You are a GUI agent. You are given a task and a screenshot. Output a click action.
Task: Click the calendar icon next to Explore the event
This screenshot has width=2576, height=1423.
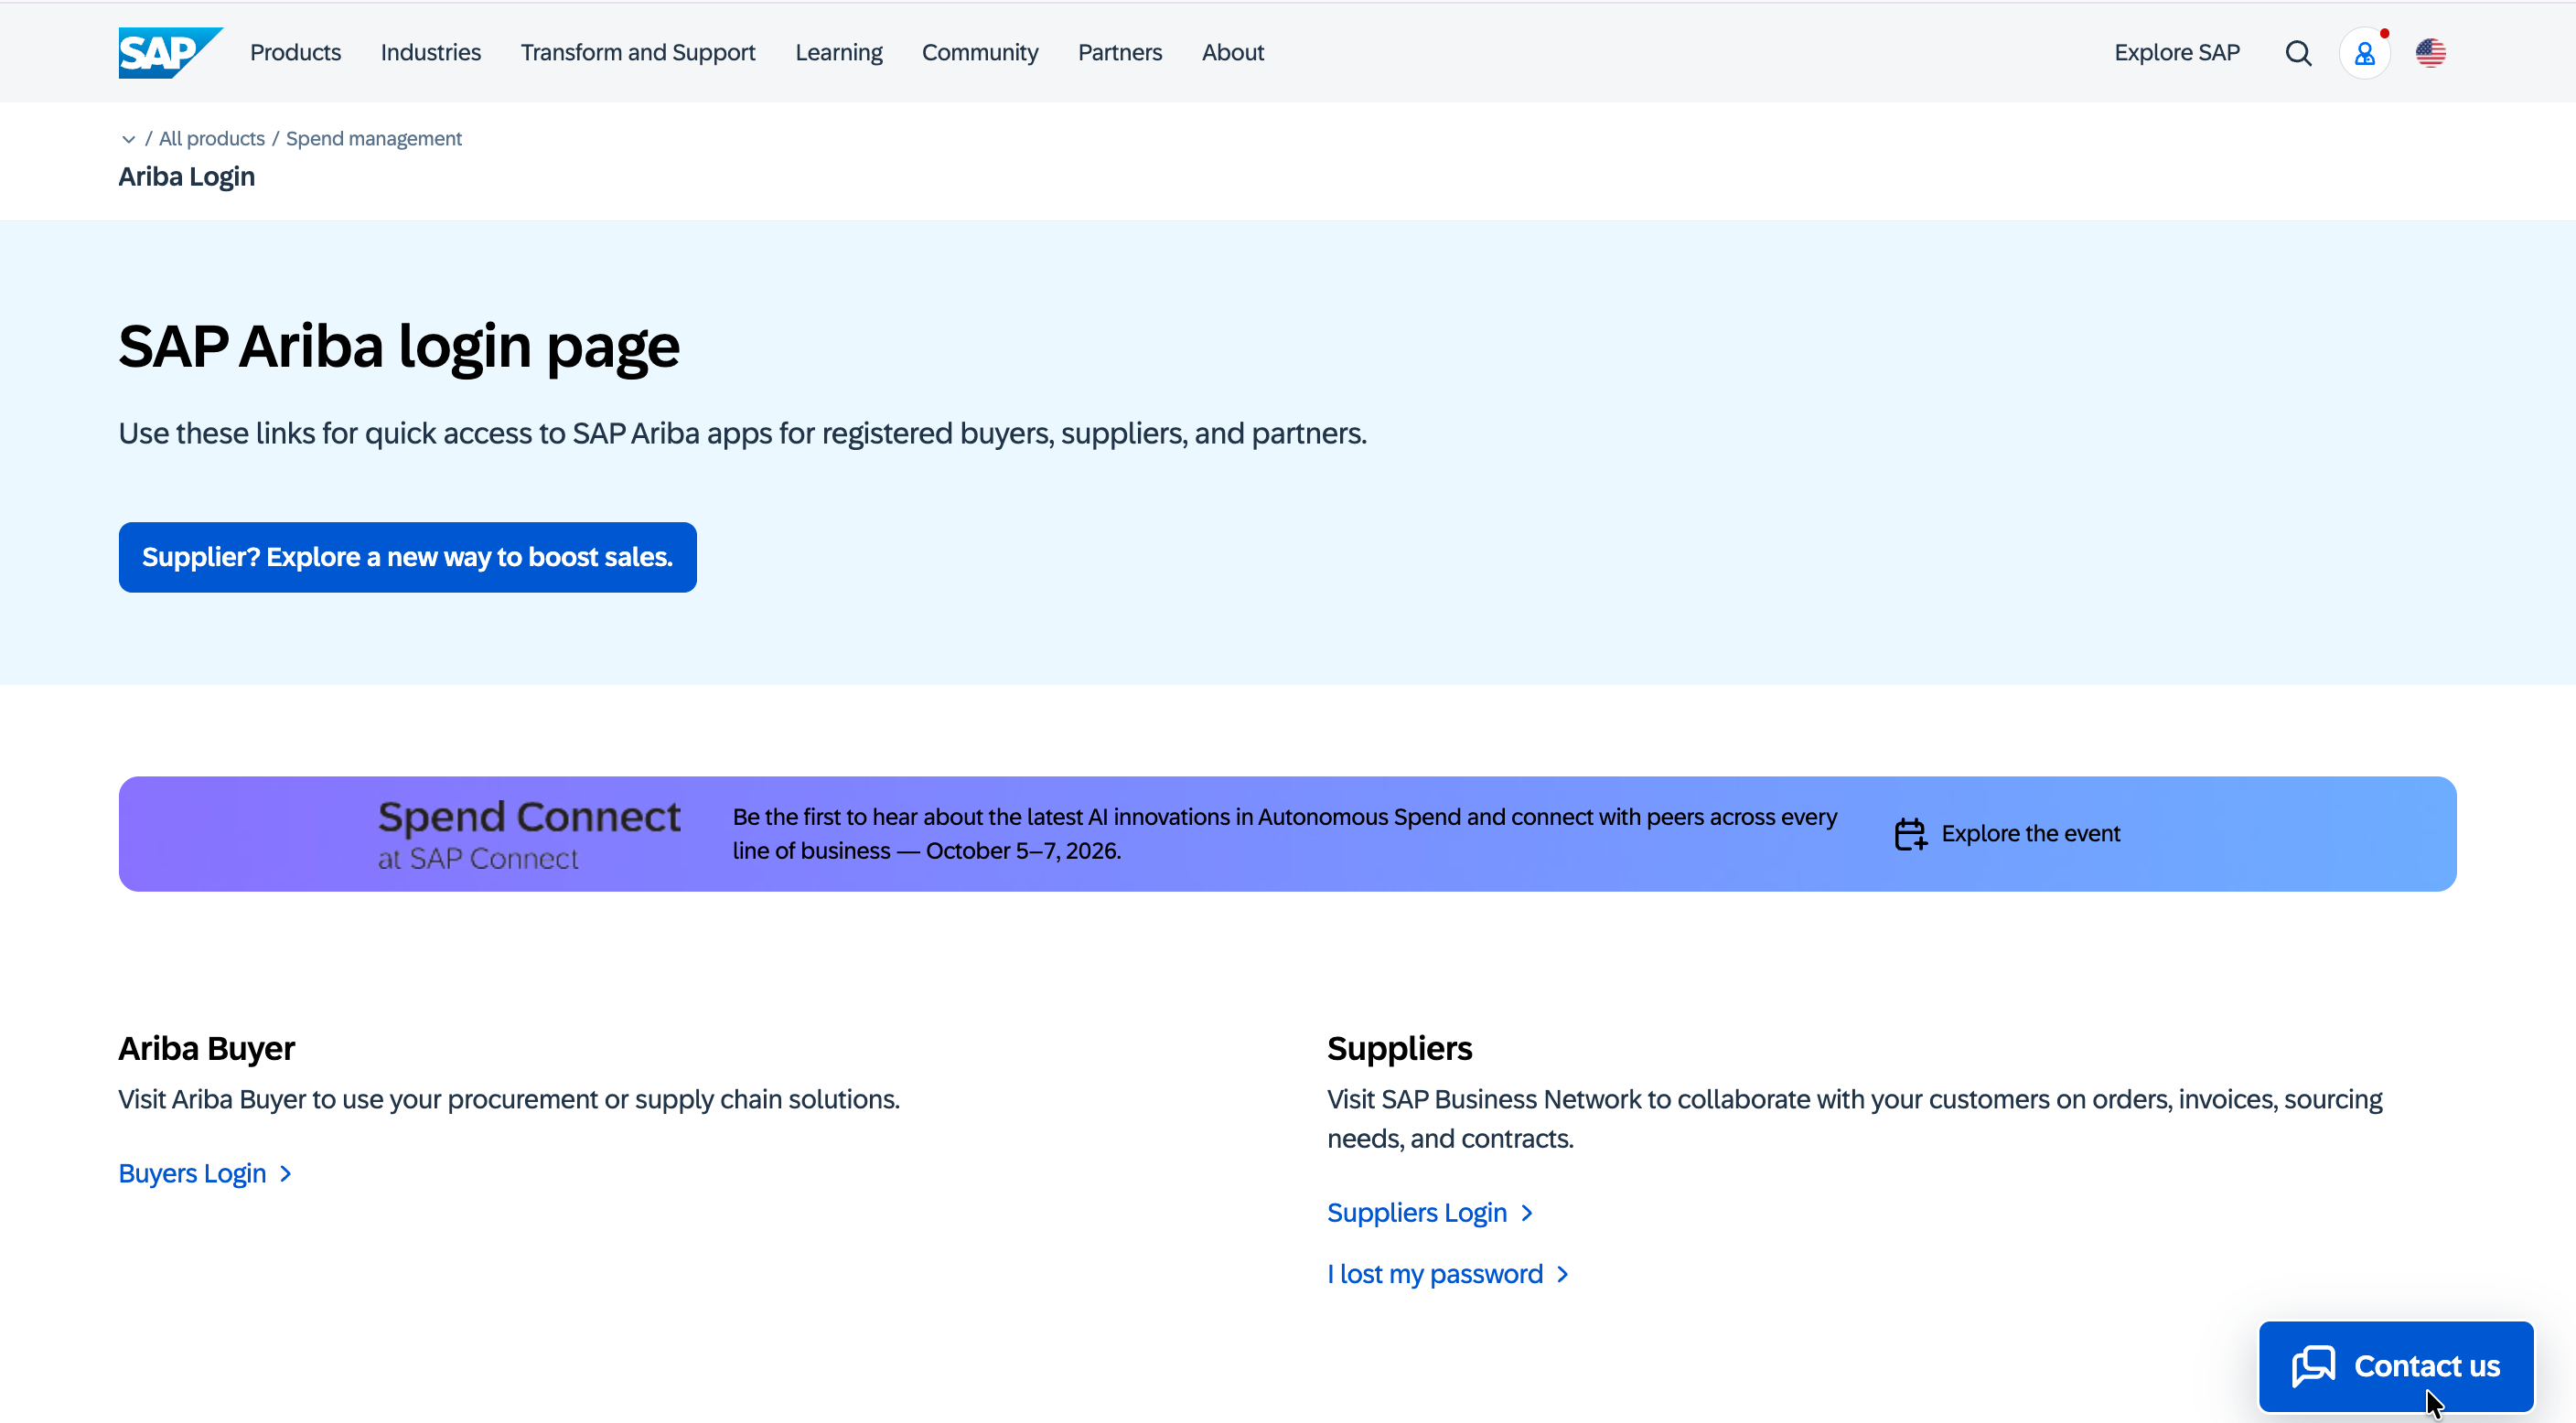[1909, 834]
